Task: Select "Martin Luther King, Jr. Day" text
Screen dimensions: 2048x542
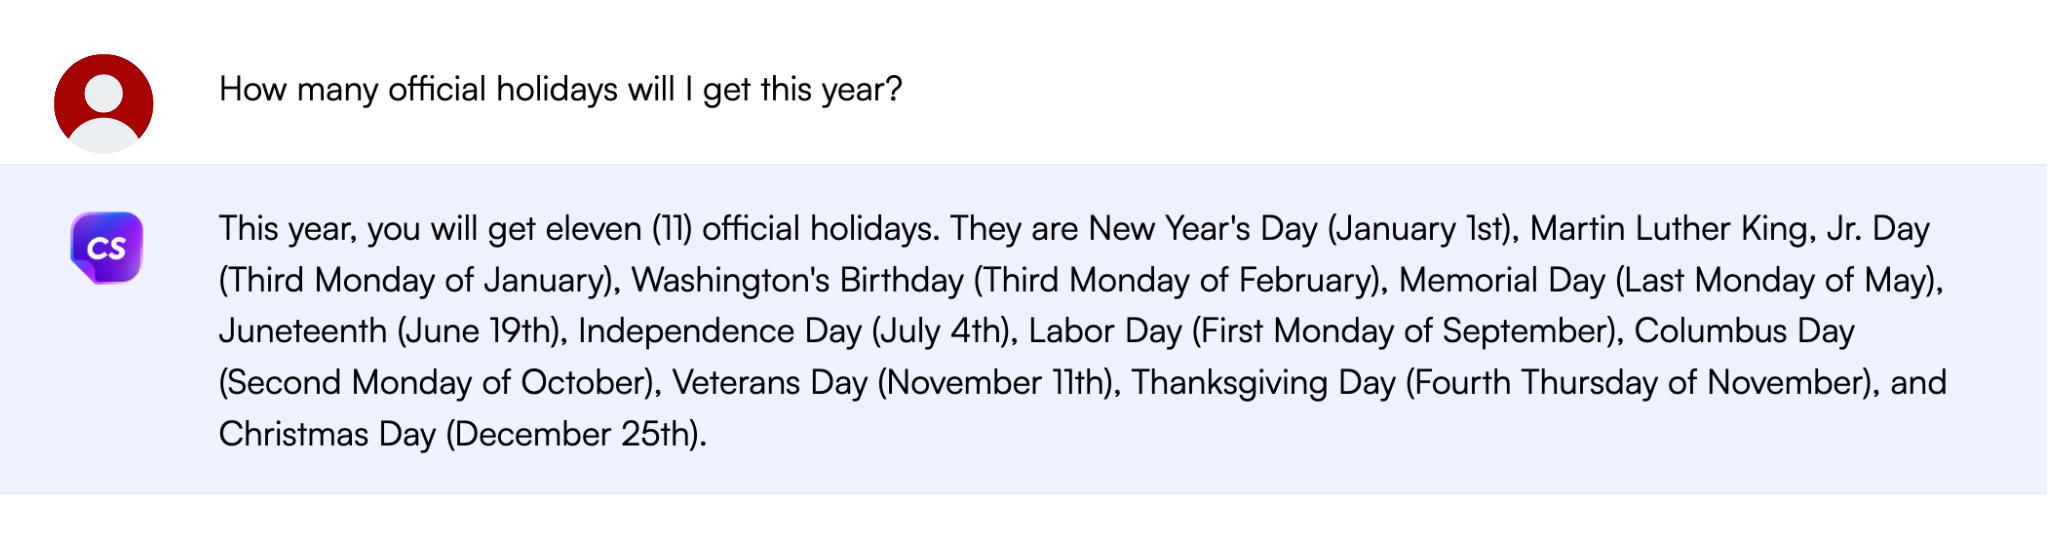Action: click(x=1729, y=229)
